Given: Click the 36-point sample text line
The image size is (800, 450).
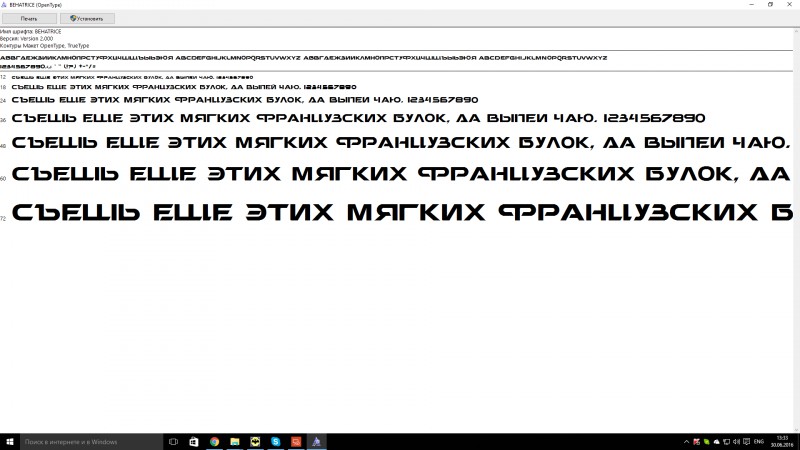Looking at the screenshot, I should pyautogui.click(x=358, y=118).
